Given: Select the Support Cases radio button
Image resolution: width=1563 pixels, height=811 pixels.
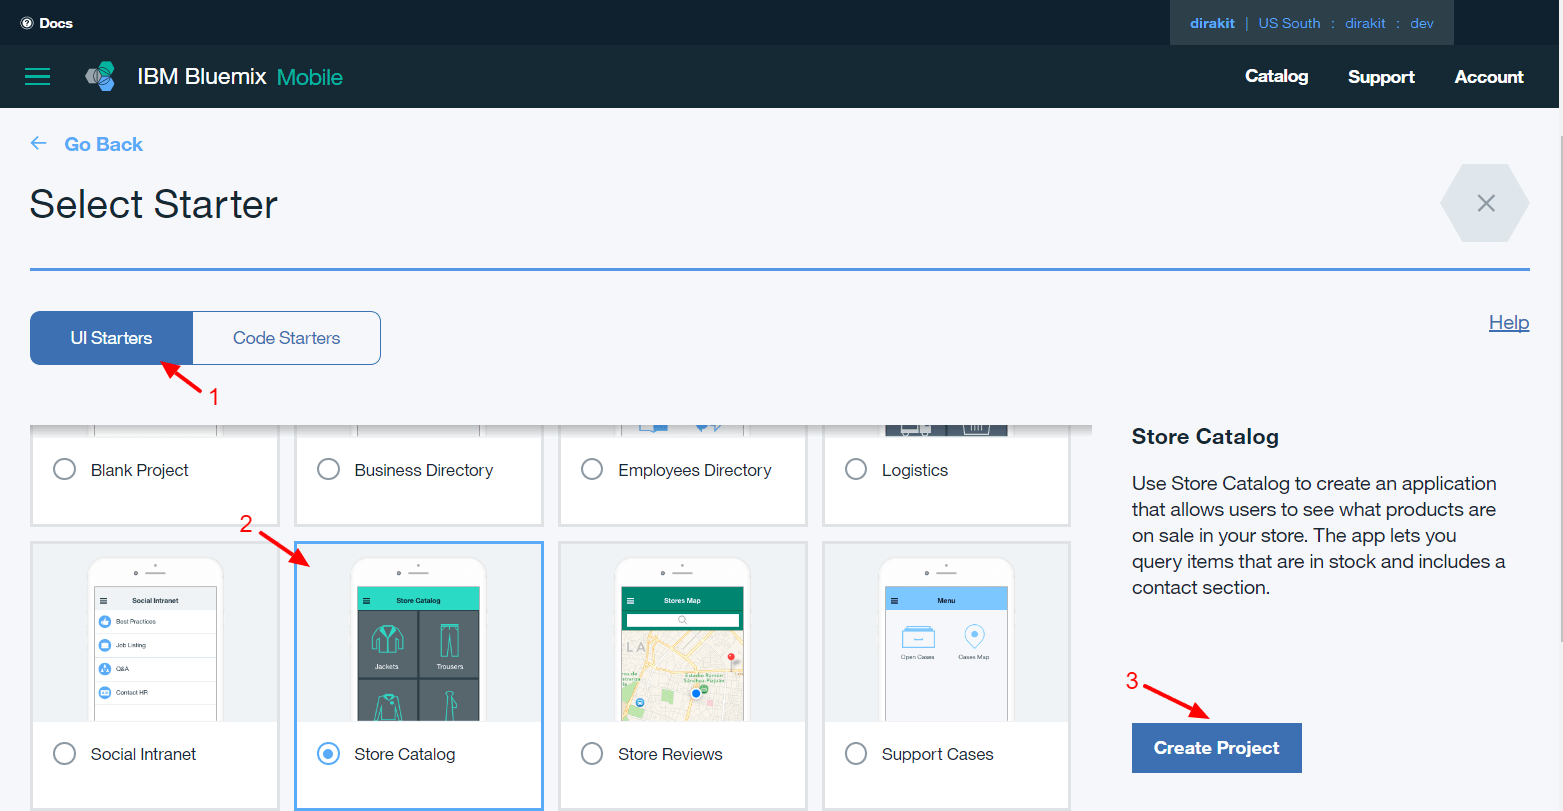Looking at the screenshot, I should pos(856,753).
